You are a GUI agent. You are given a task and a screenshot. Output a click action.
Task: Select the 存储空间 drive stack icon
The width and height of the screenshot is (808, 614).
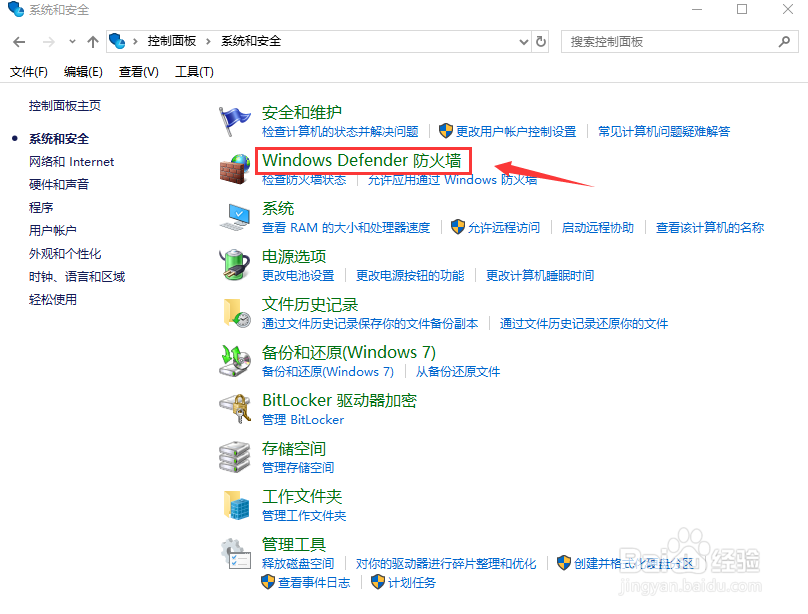click(235, 458)
